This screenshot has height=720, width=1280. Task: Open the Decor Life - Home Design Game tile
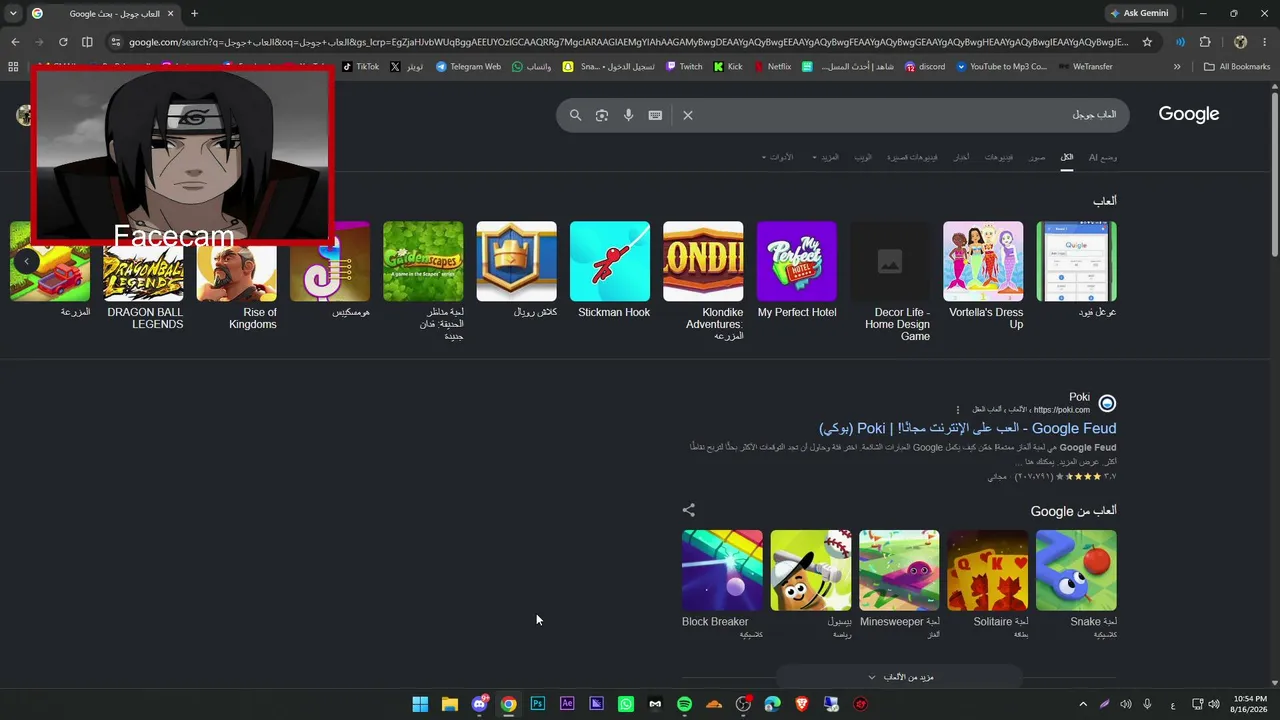coord(890,261)
